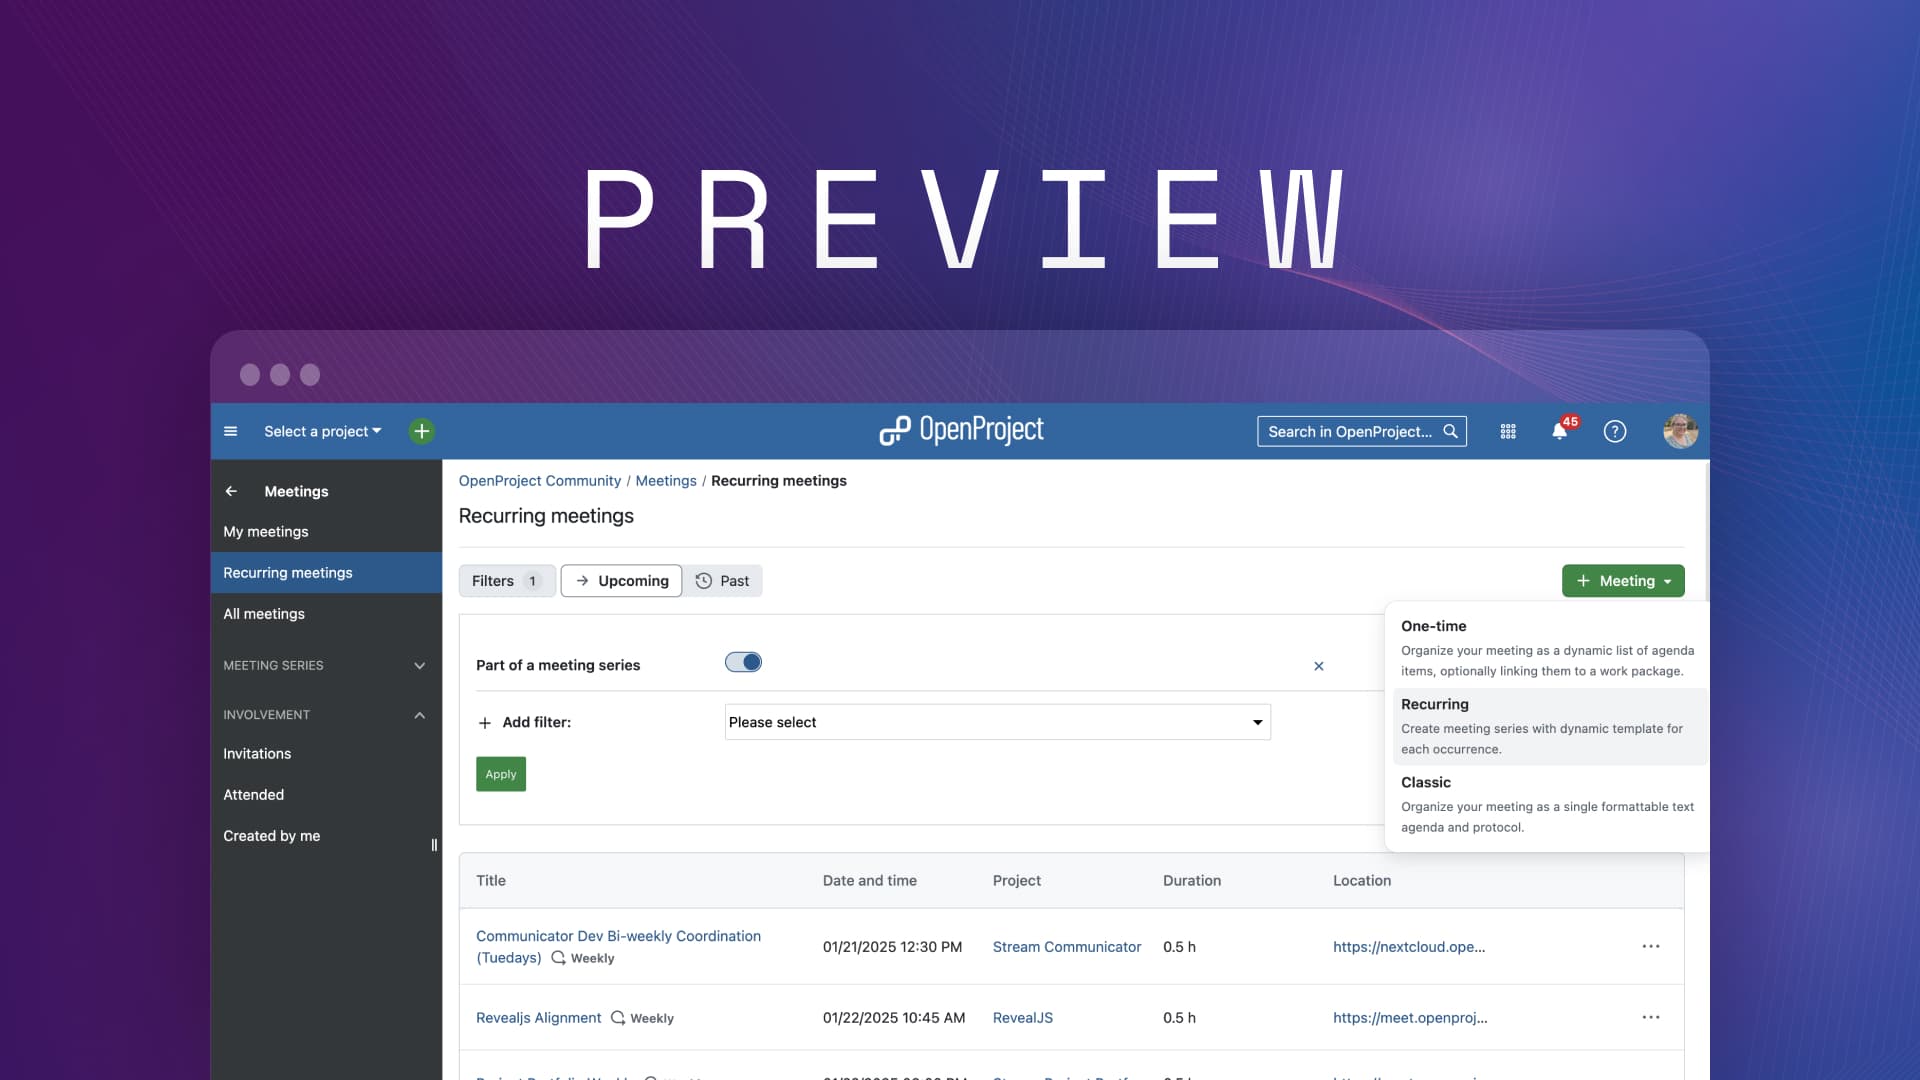Open more options for Revealjs Alignment meeting
The height and width of the screenshot is (1080, 1920).
1651,1017
